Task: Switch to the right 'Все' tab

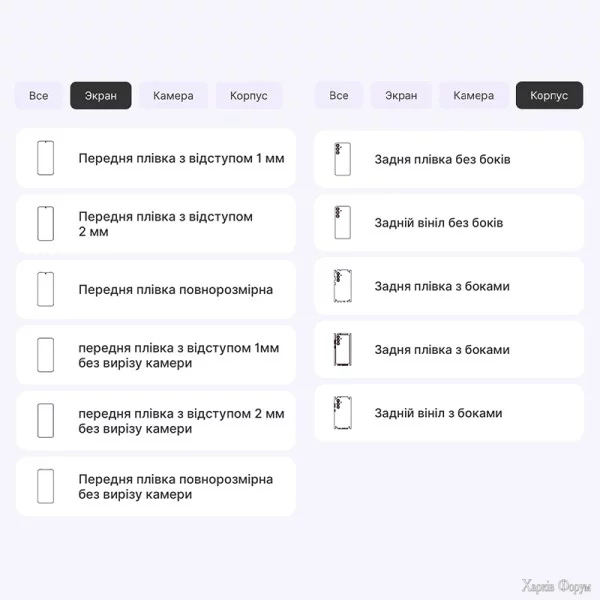Action: (339, 96)
